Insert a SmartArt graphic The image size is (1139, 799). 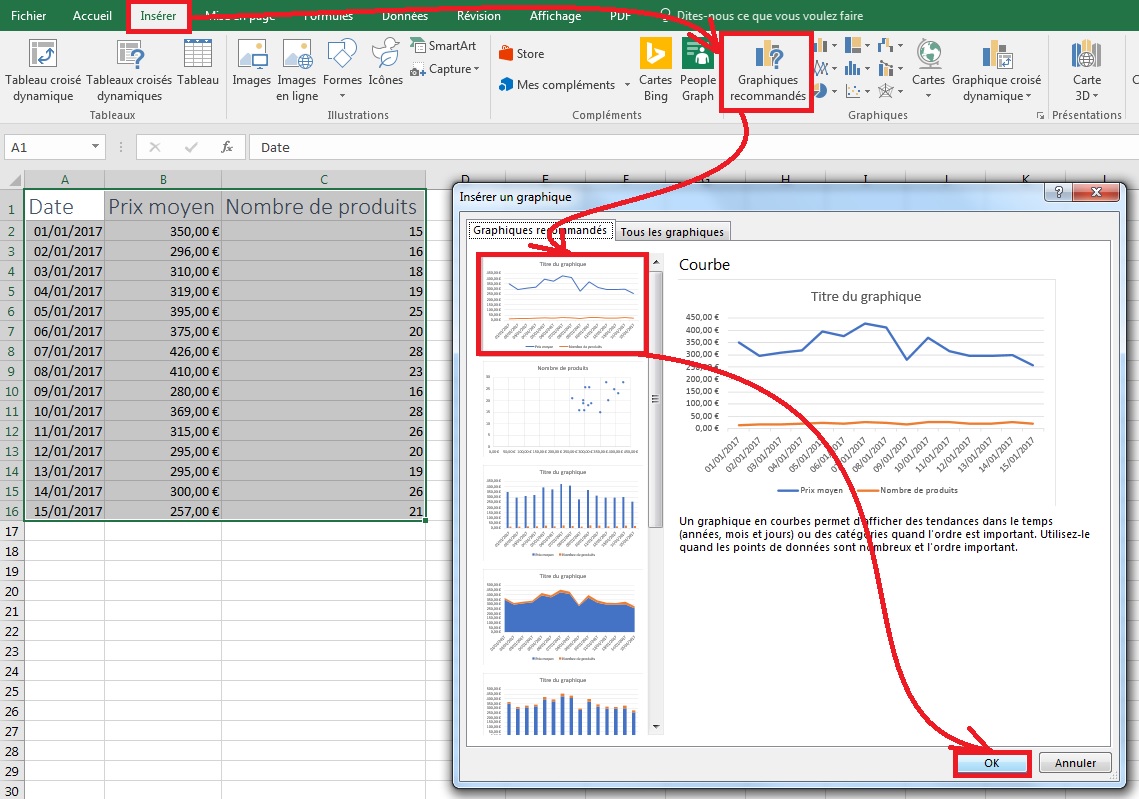pos(443,46)
